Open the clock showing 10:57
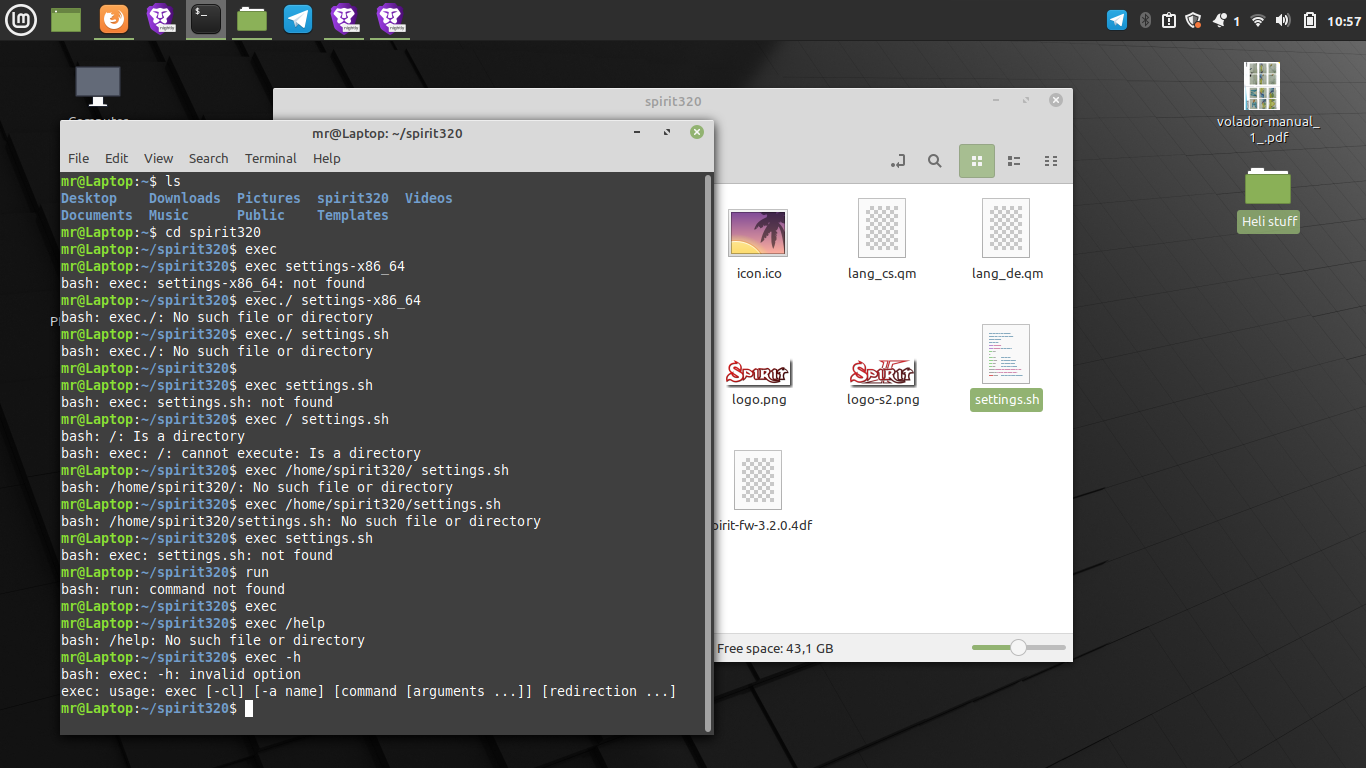The image size is (1366, 768). click(1344, 21)
